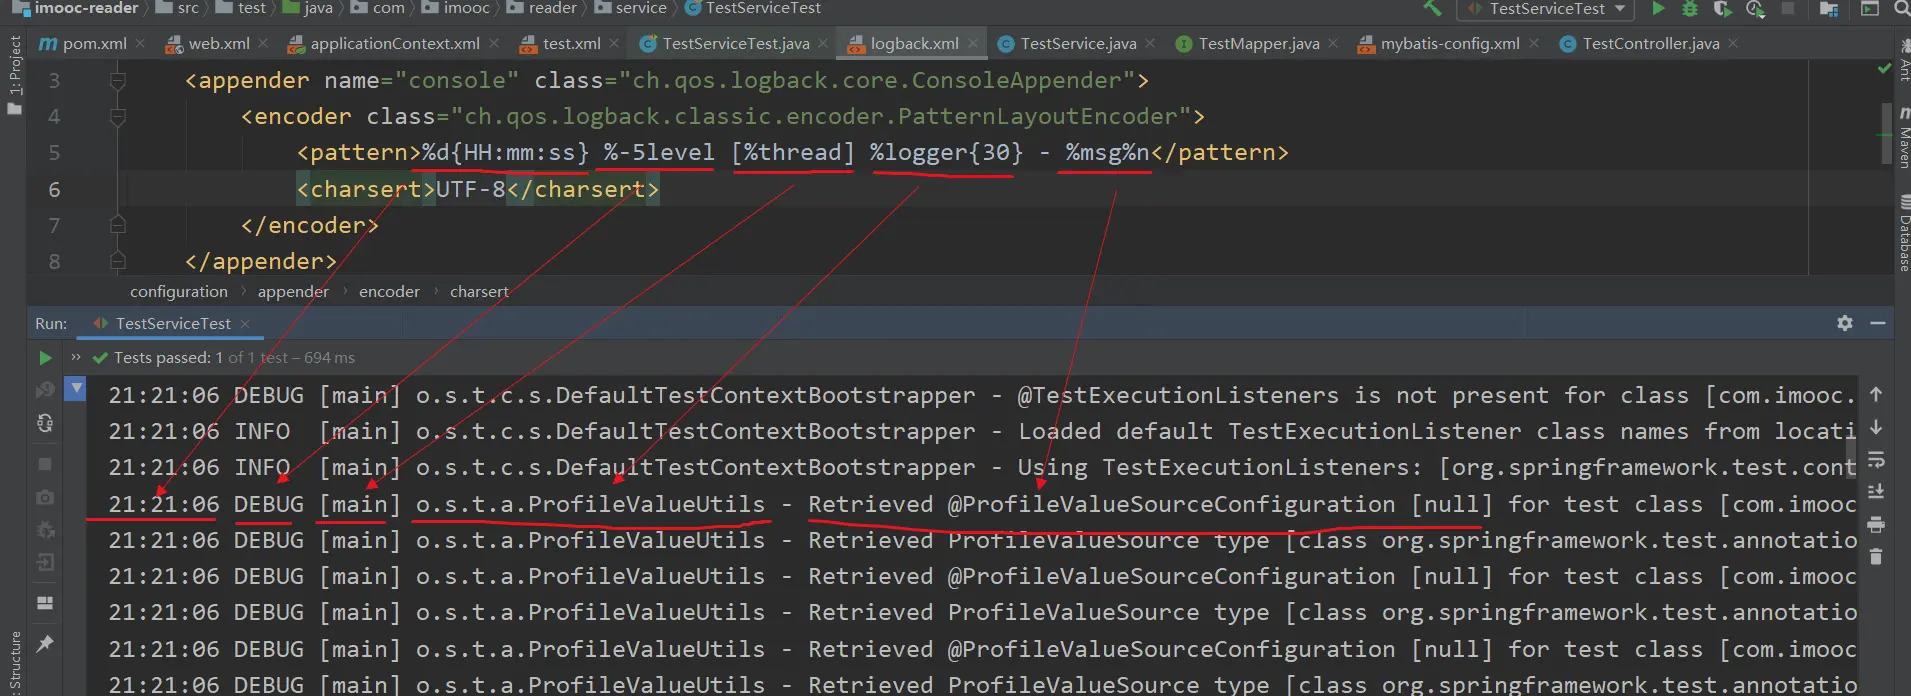Open the mybatis-config.xml editor tab

[1449, 44]
